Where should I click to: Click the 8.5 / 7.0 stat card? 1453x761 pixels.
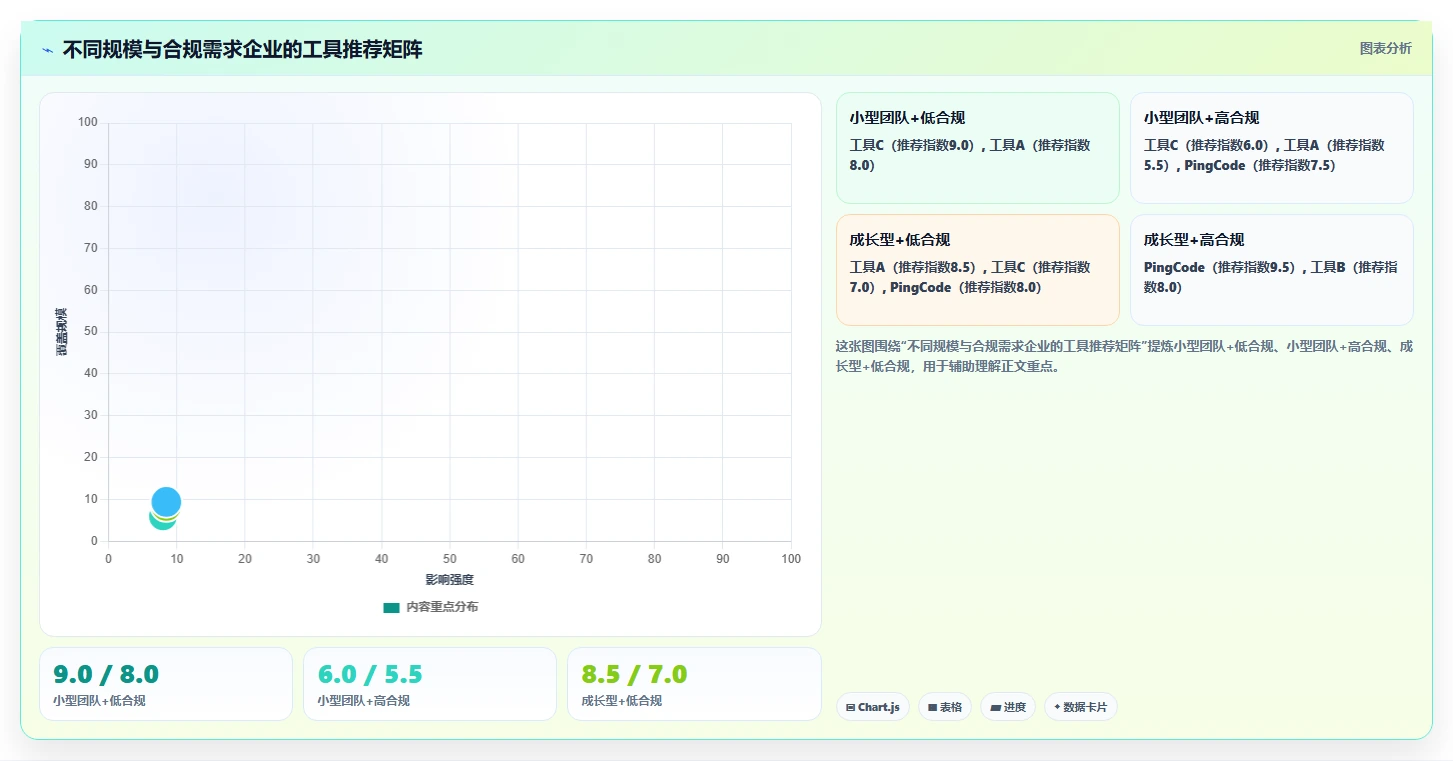[x=694, y=684]
